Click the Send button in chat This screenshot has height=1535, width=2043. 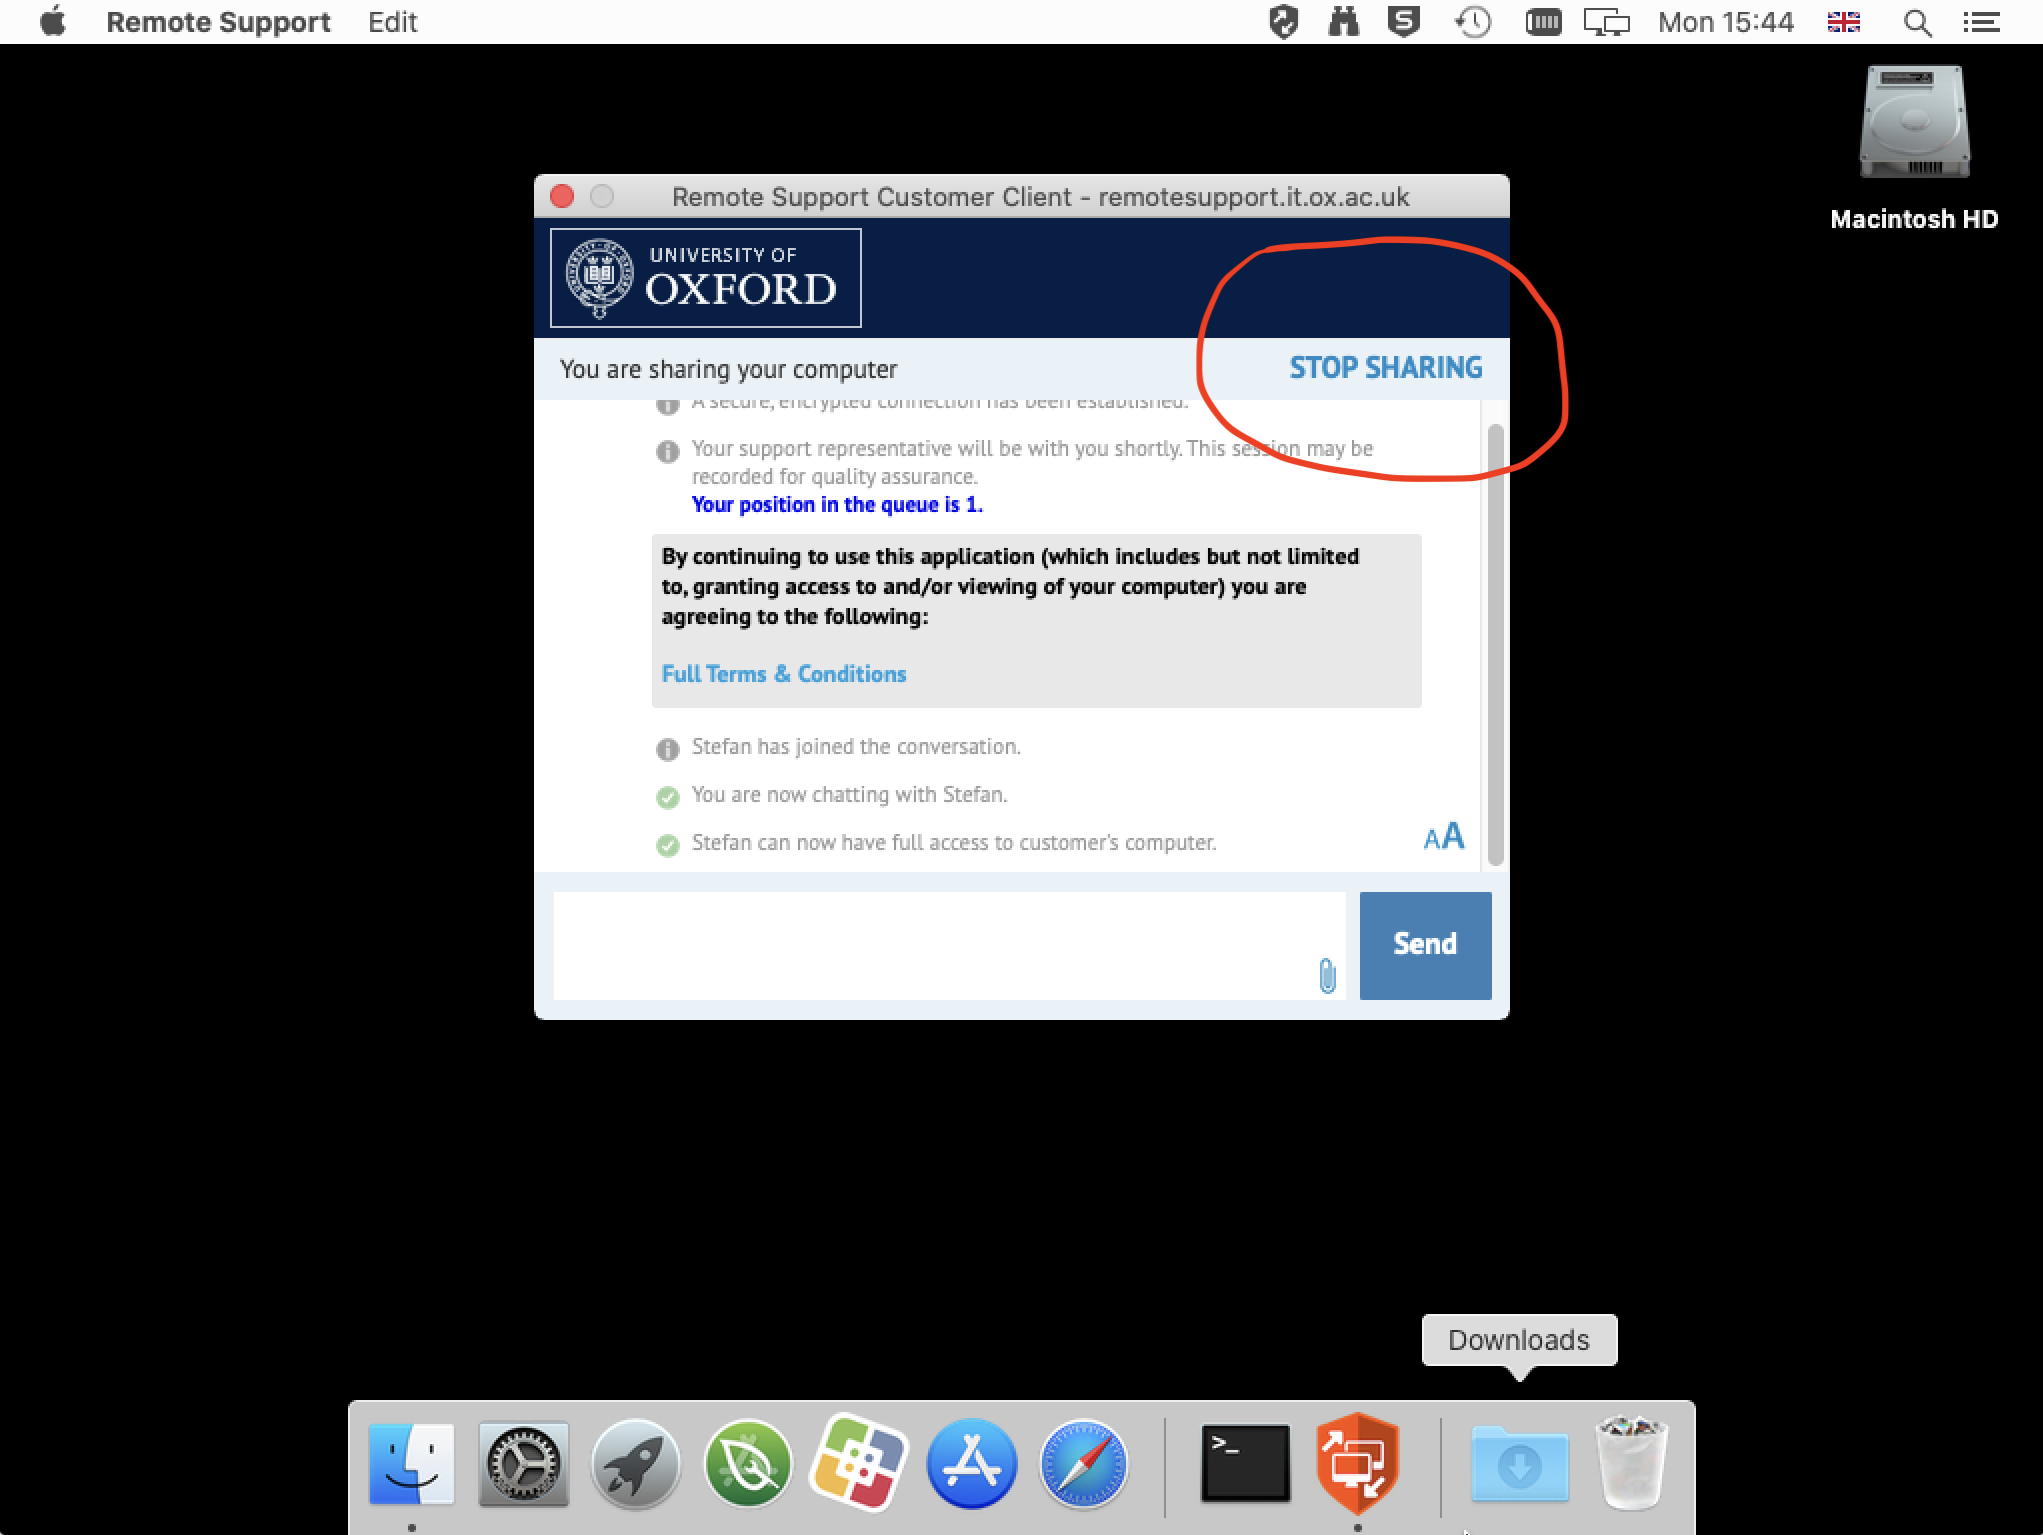(1424, 943)
